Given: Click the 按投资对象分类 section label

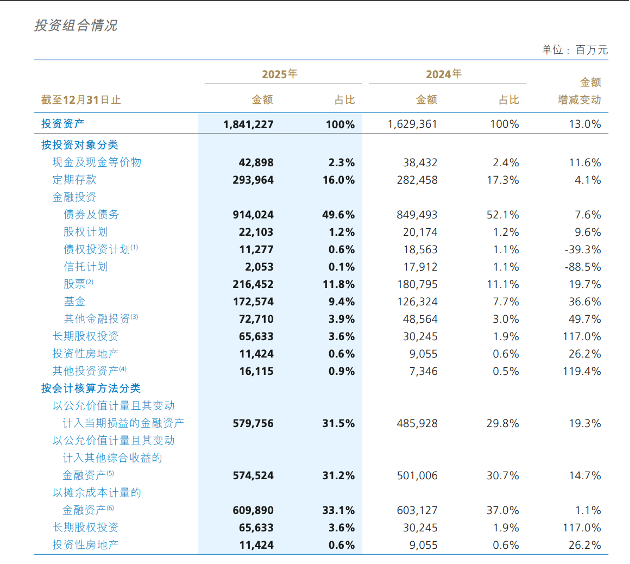Looking at the screenshot, I should click(79, 145).
